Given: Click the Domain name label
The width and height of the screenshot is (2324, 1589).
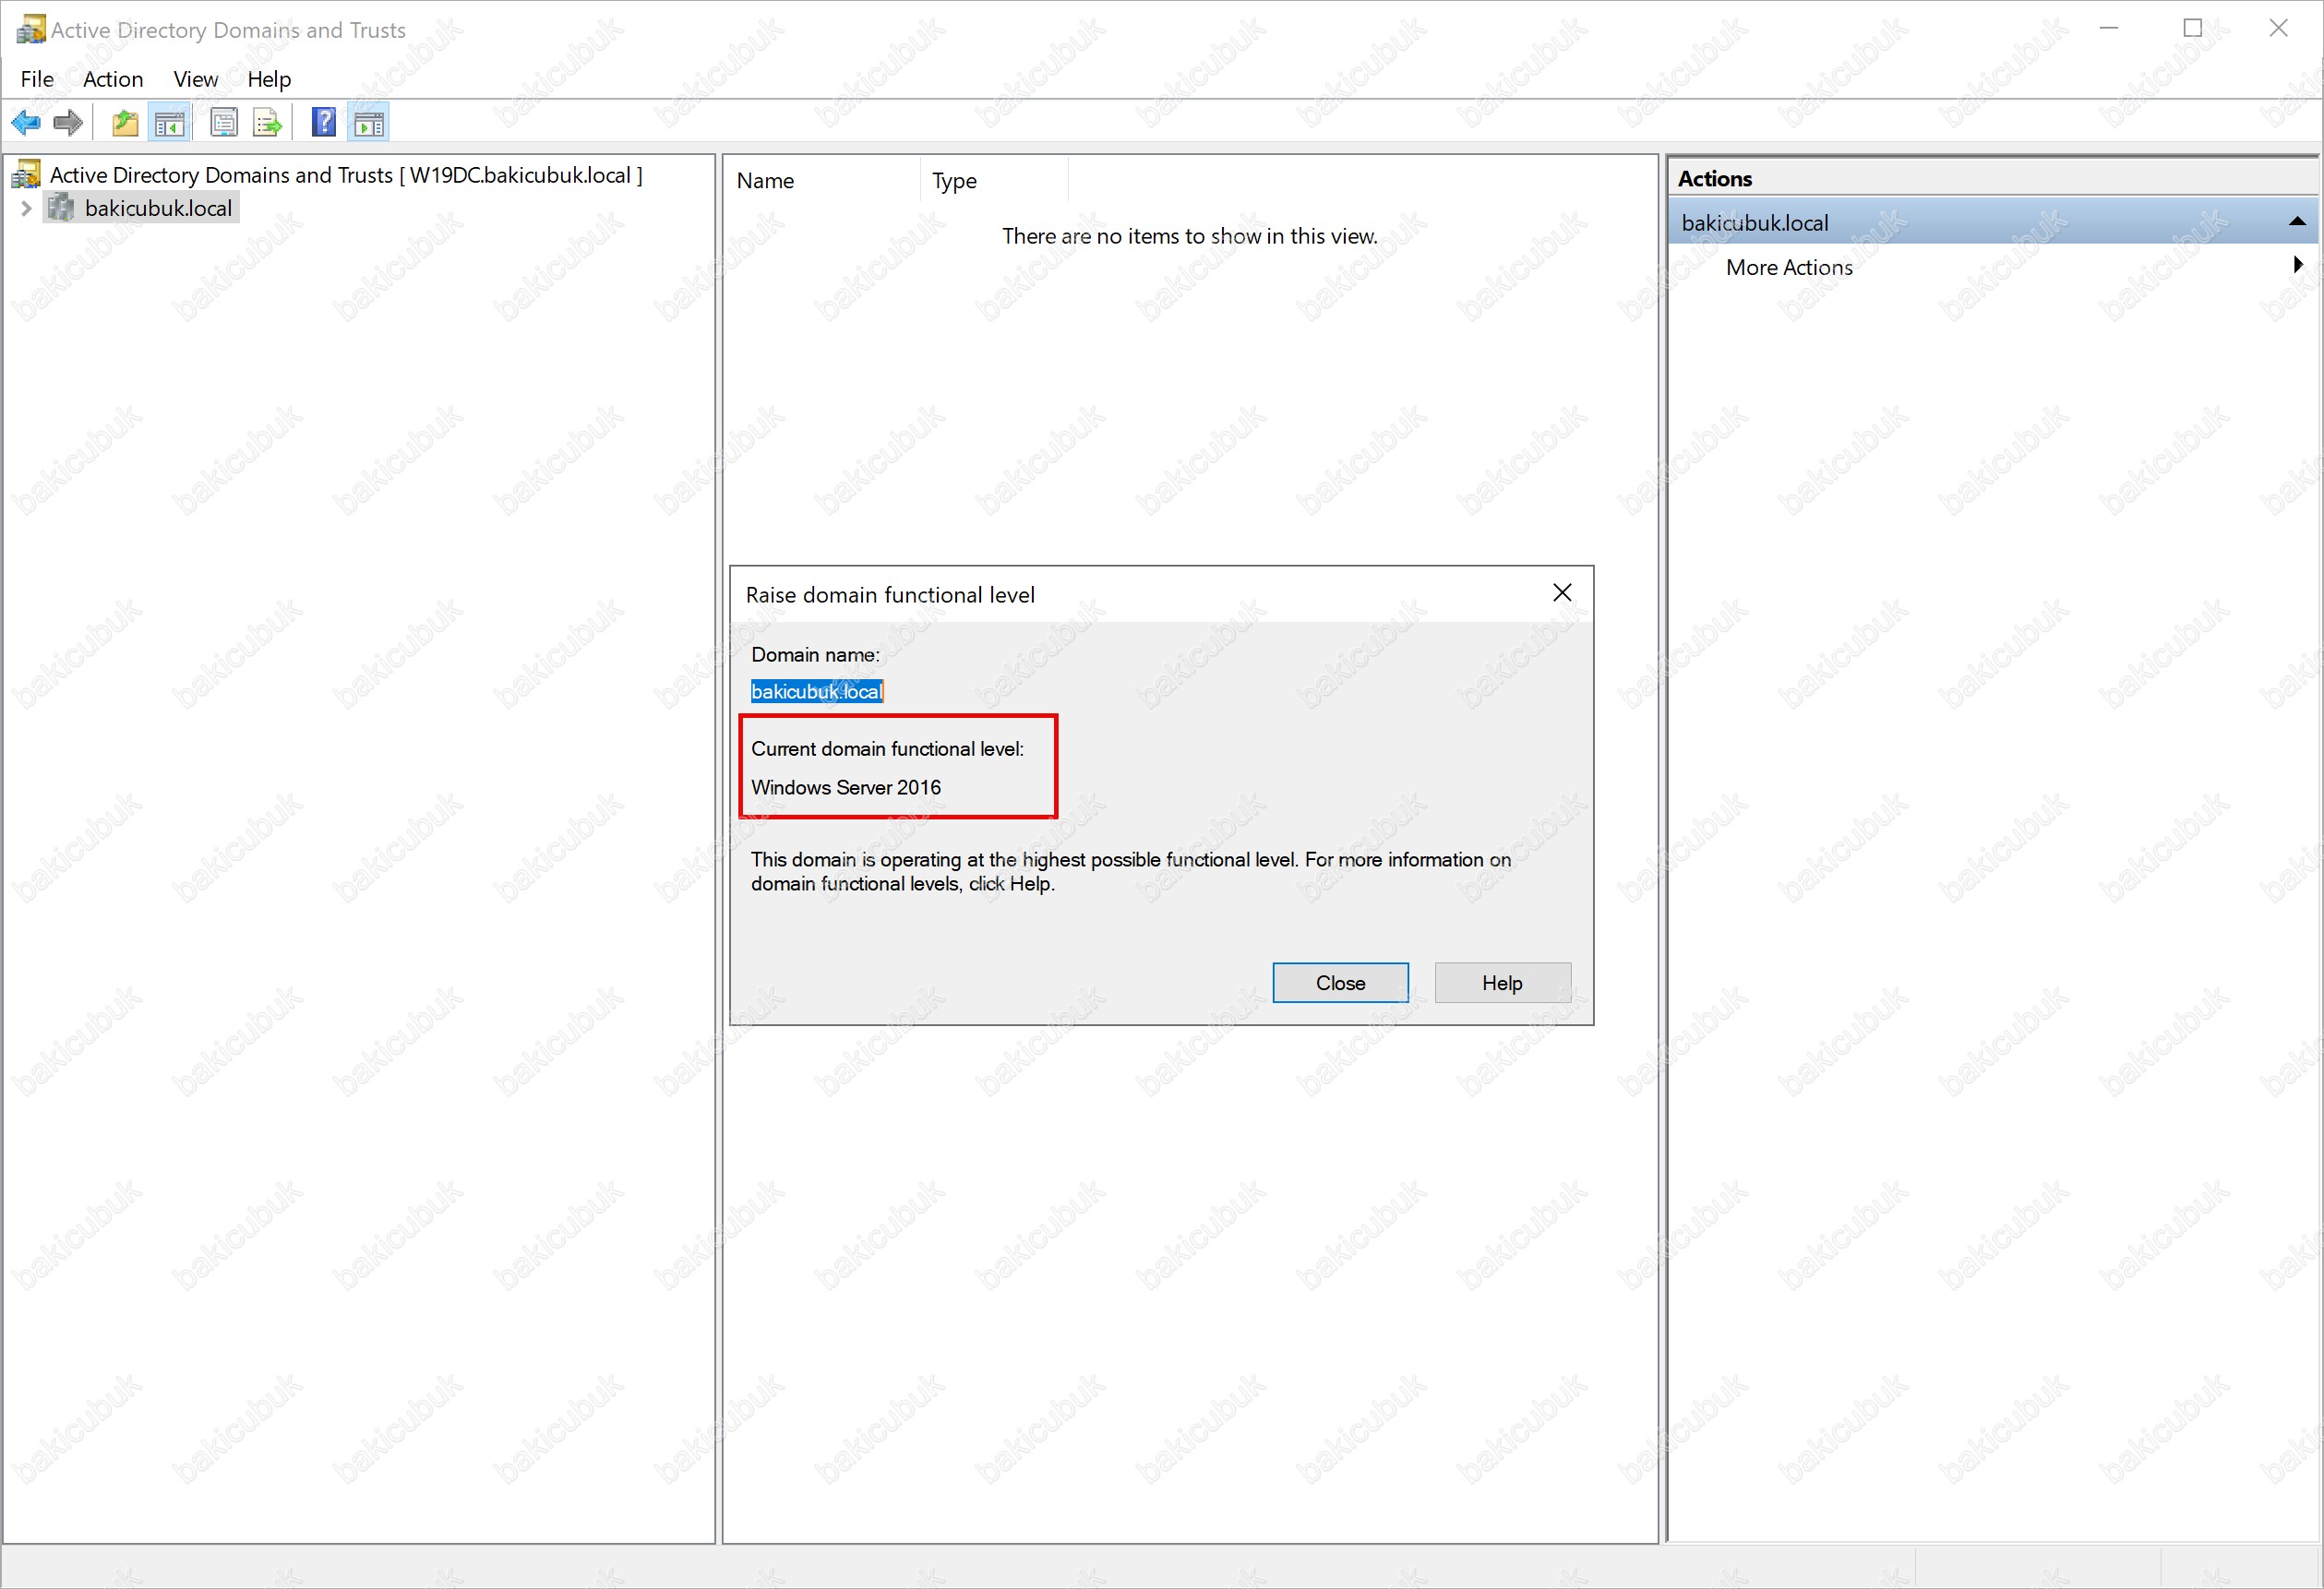Looking at the screenshot, I should [815, 655].
